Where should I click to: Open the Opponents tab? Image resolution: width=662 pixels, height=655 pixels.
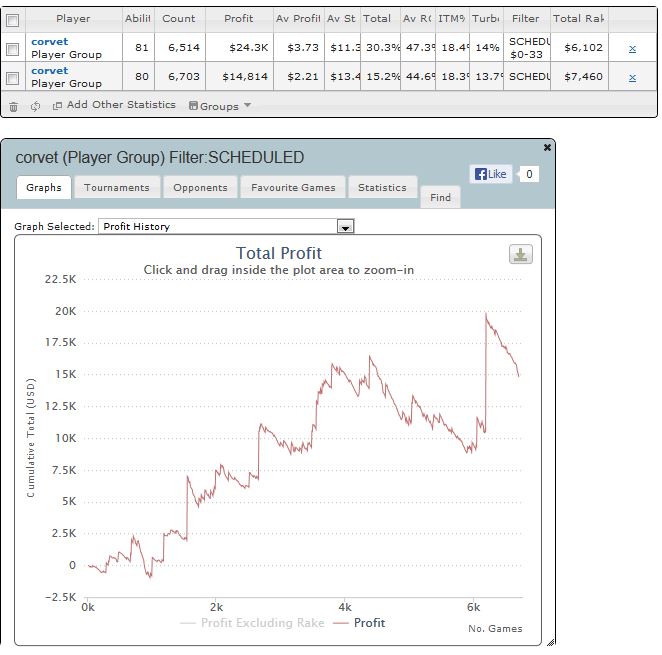(x=200, y=187)
